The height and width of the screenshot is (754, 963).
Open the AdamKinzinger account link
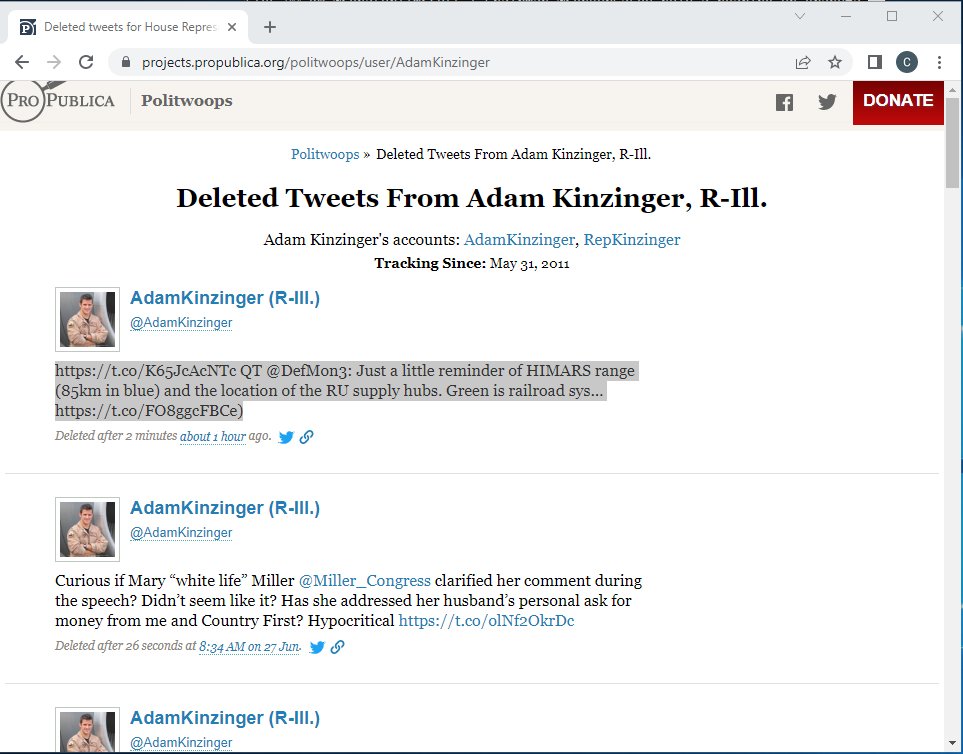tap(519, 239)
